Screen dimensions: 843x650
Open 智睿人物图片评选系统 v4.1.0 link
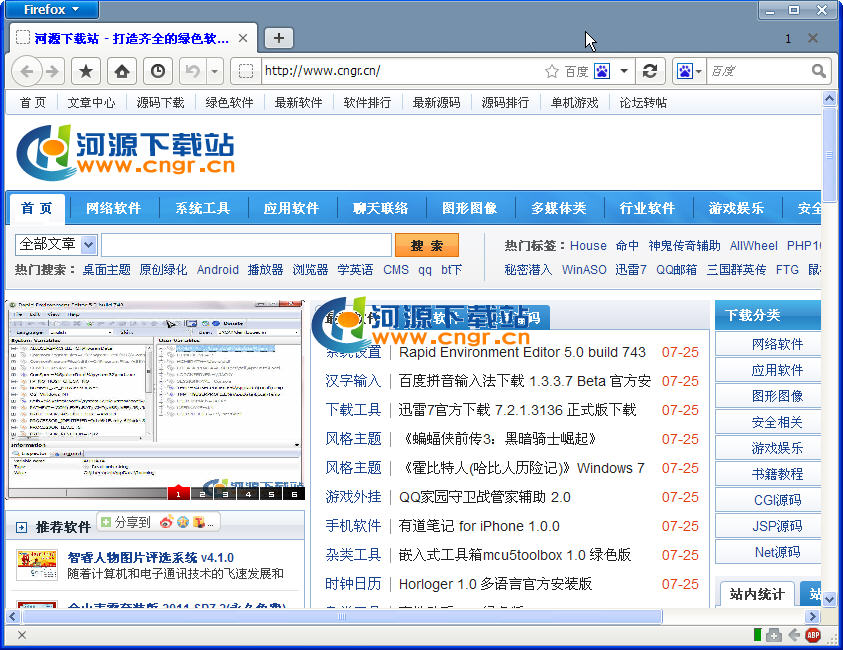(x=151, y=558)
